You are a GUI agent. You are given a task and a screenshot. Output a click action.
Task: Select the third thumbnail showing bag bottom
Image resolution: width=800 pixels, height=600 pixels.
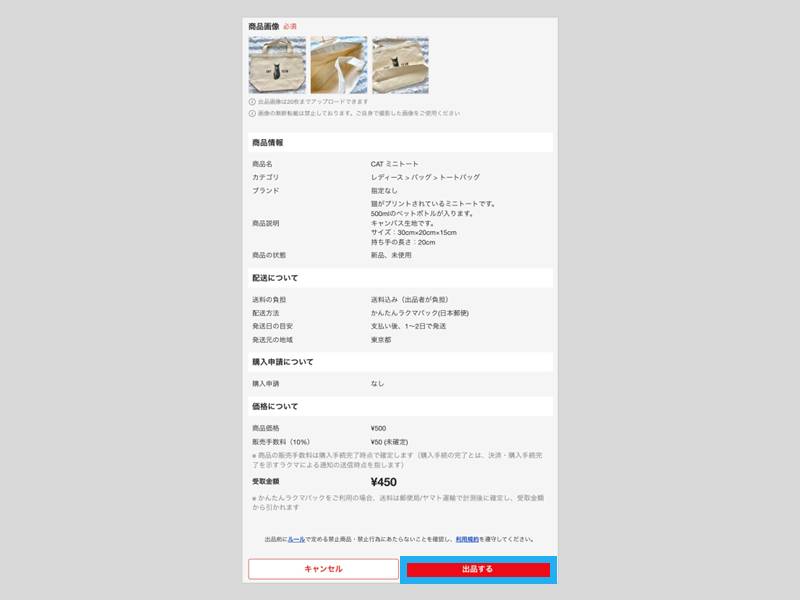401,65
